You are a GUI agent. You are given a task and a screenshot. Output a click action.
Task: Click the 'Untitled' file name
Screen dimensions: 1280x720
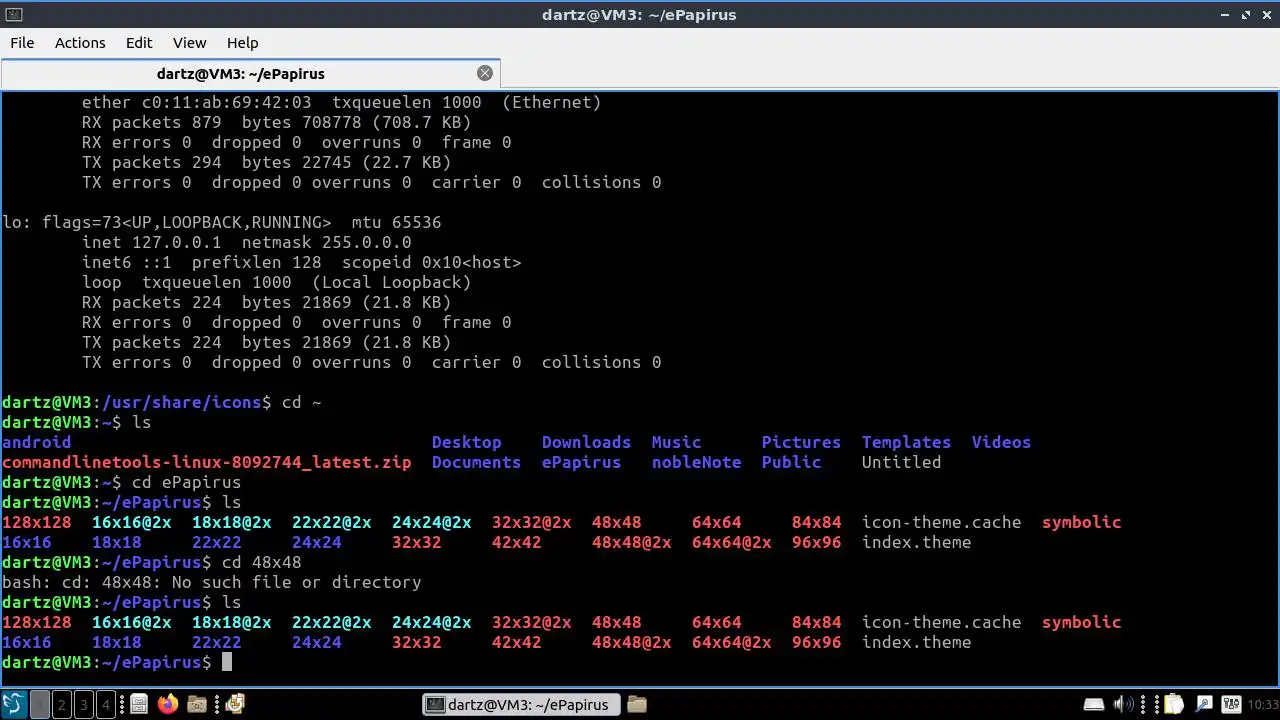point(902,462)
